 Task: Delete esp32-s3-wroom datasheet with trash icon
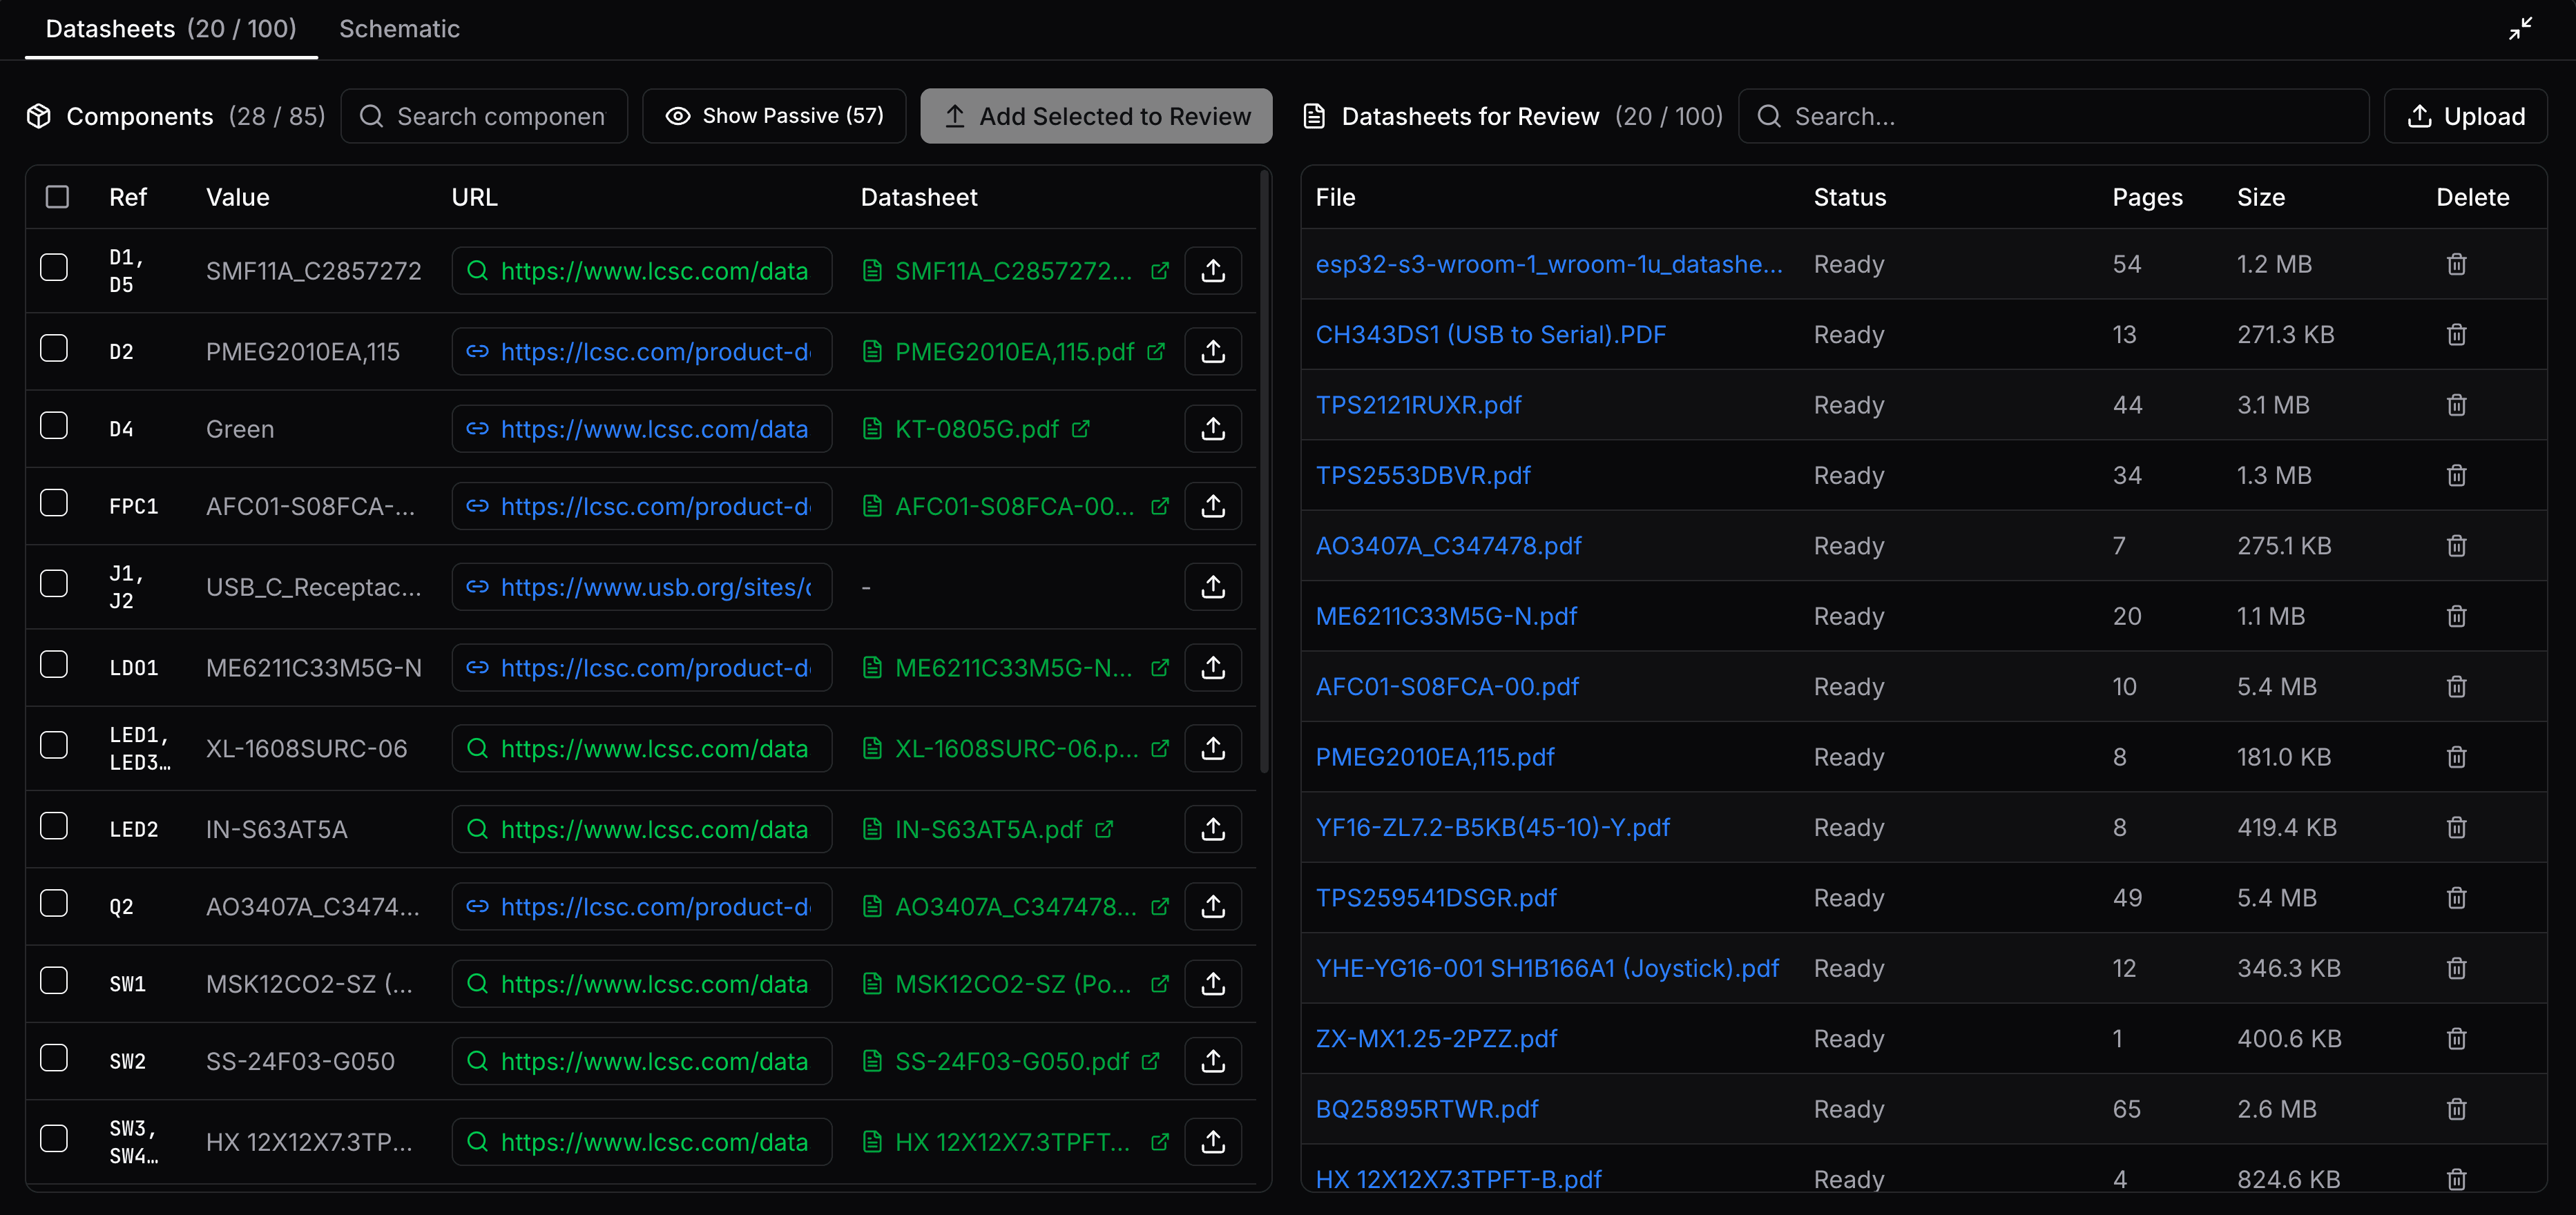2456,264
